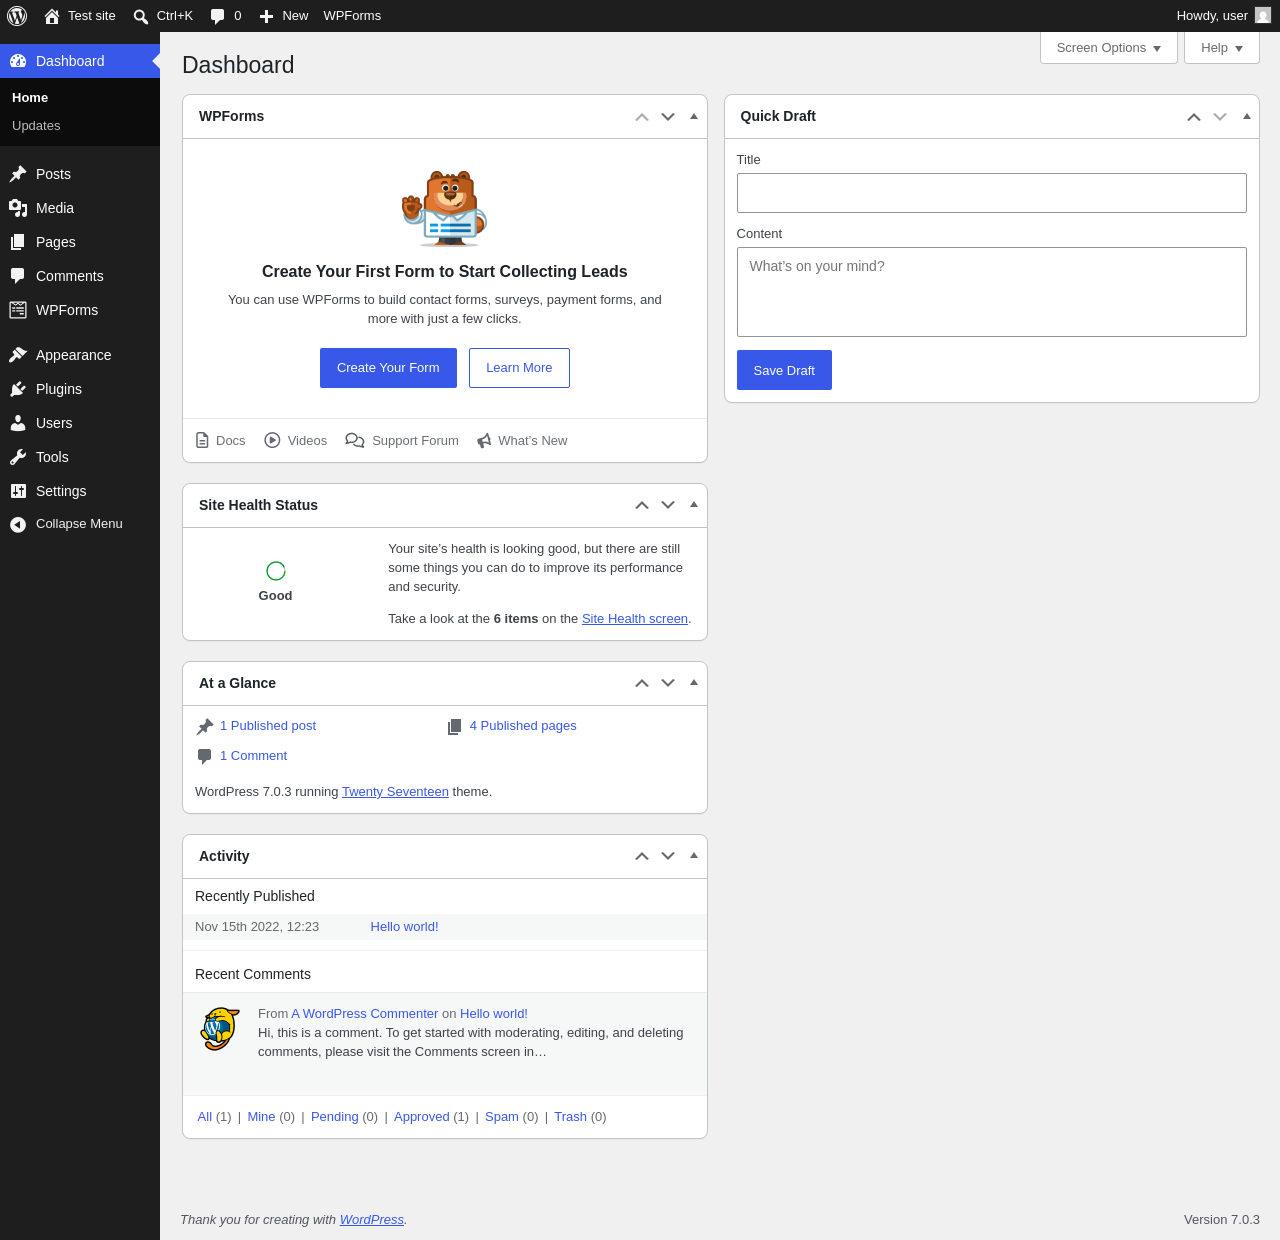Screen dimensions: 1280x1240
Task: Open search with the Ctrl+K magnifier icon
Action: 141,16
